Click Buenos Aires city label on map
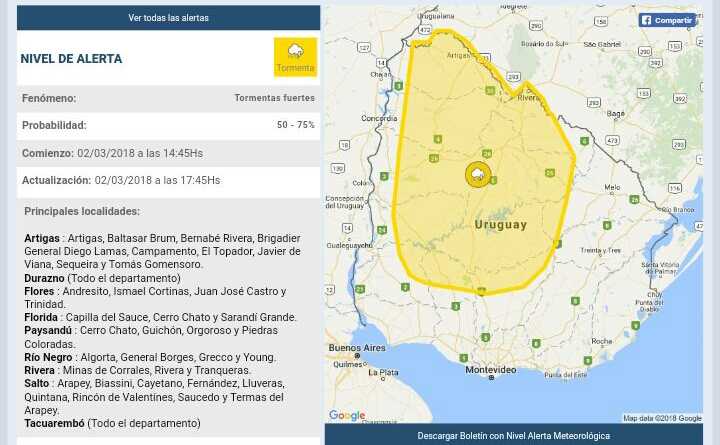The width and height of the screenshot is (720, 445). [x=357, y=346]
